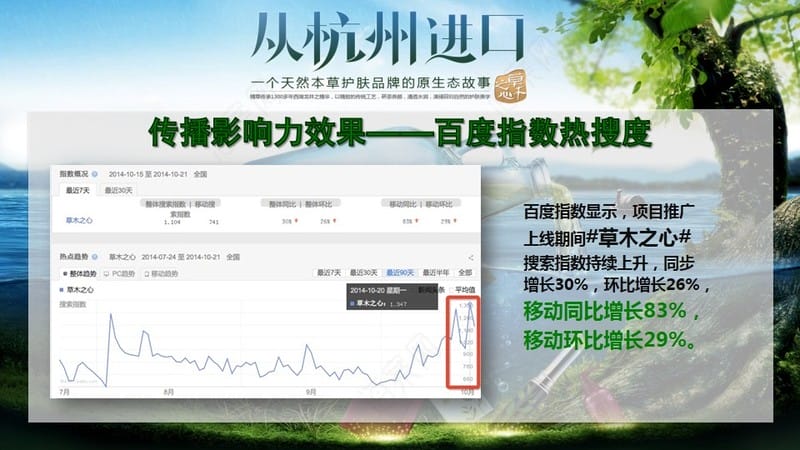Click the 整体搜索指数 | 移动搜索指数 column header
800x450 pixels.
180,209
